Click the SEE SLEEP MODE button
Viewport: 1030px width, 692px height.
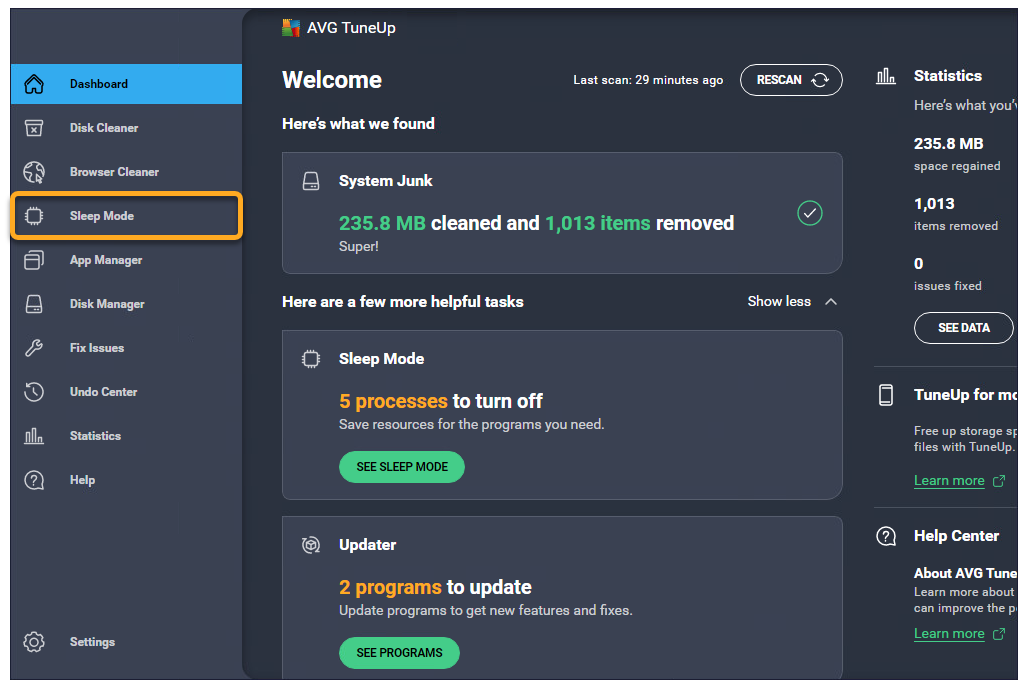tap(402, 467)
